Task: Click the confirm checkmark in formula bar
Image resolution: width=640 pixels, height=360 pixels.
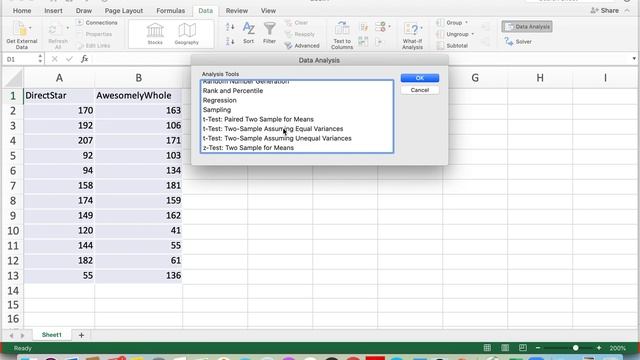Action: (x=69, y=59)
